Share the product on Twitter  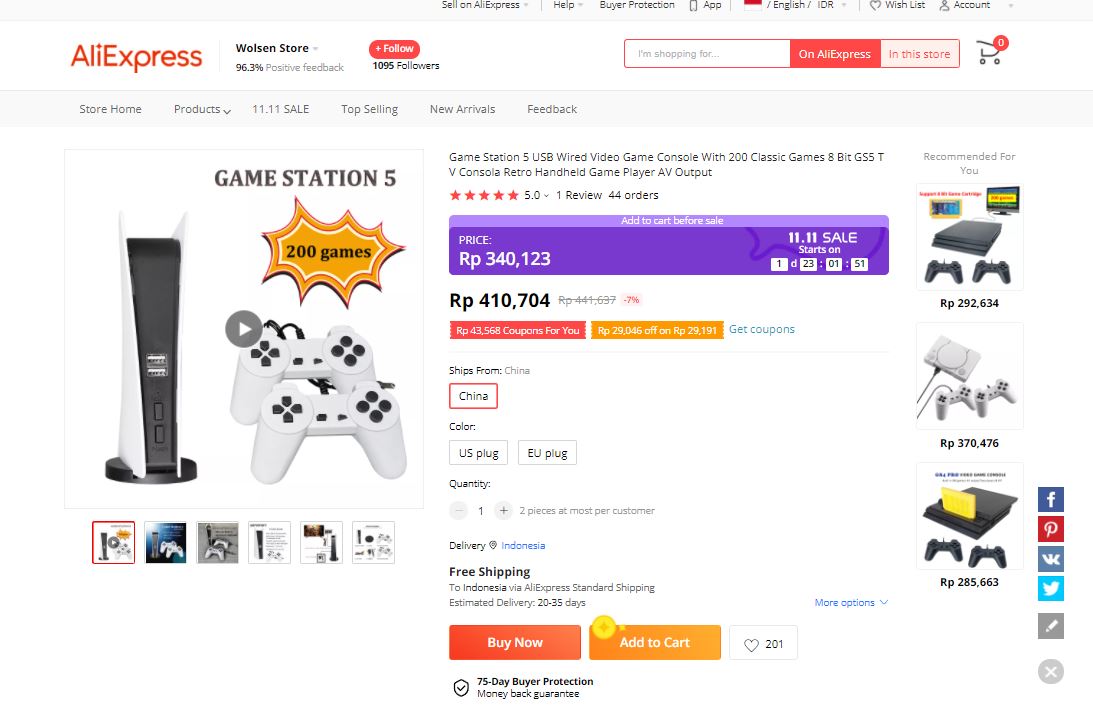[1050, 589]
